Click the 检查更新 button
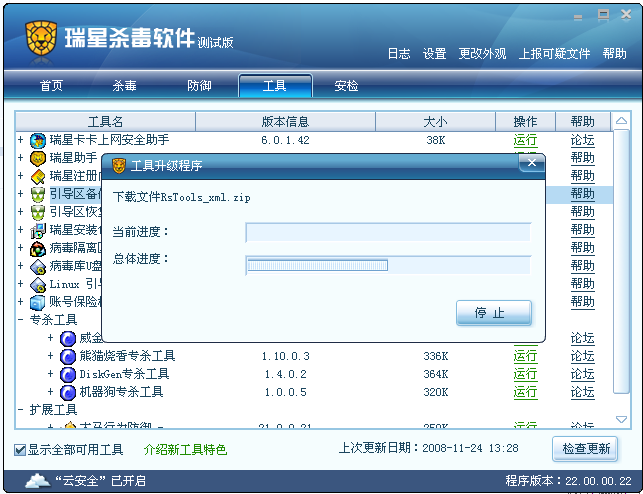The image size is (643, 494). pyautogui.click(x=585, y=449)
